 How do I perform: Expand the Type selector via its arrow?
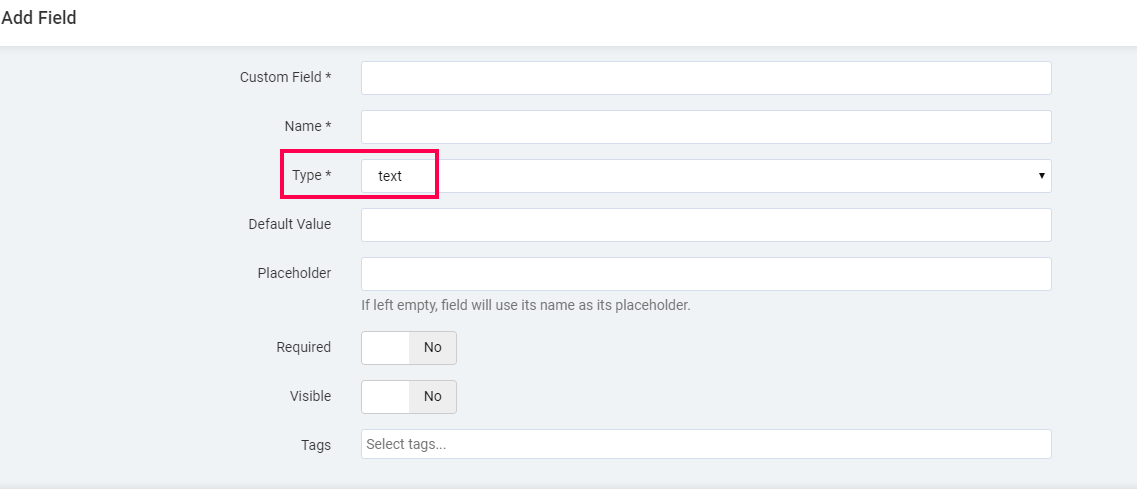tap(1041, 175)
